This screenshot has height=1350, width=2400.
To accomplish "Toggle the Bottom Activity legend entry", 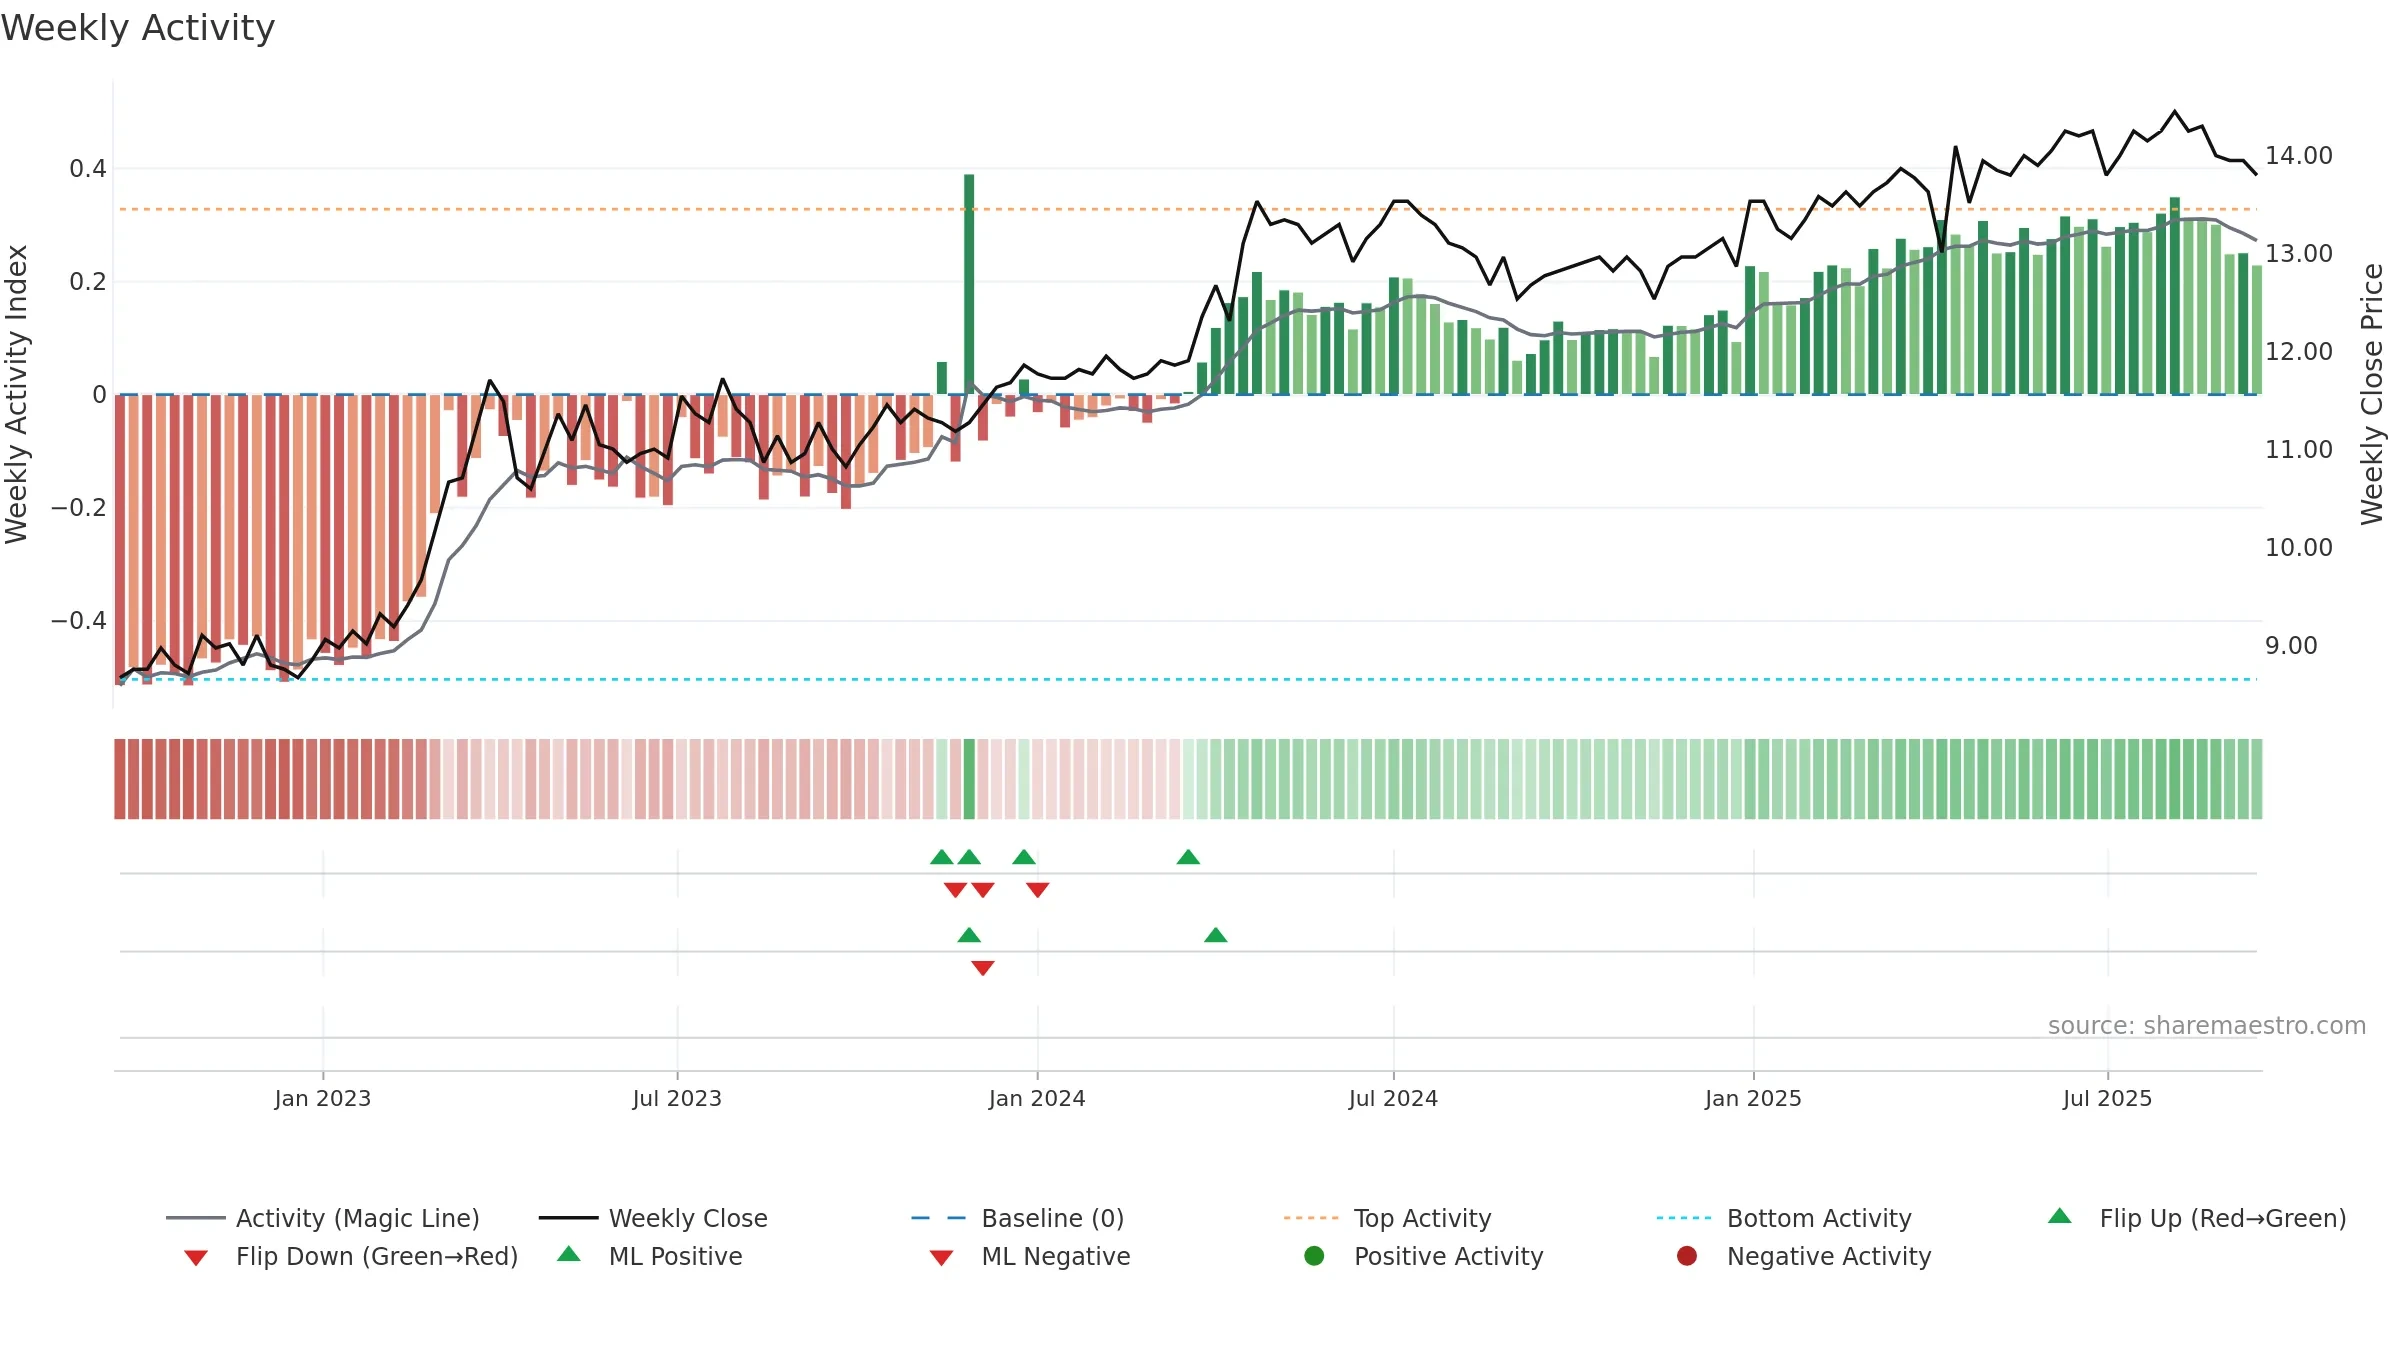I will pos(1784,1218).
